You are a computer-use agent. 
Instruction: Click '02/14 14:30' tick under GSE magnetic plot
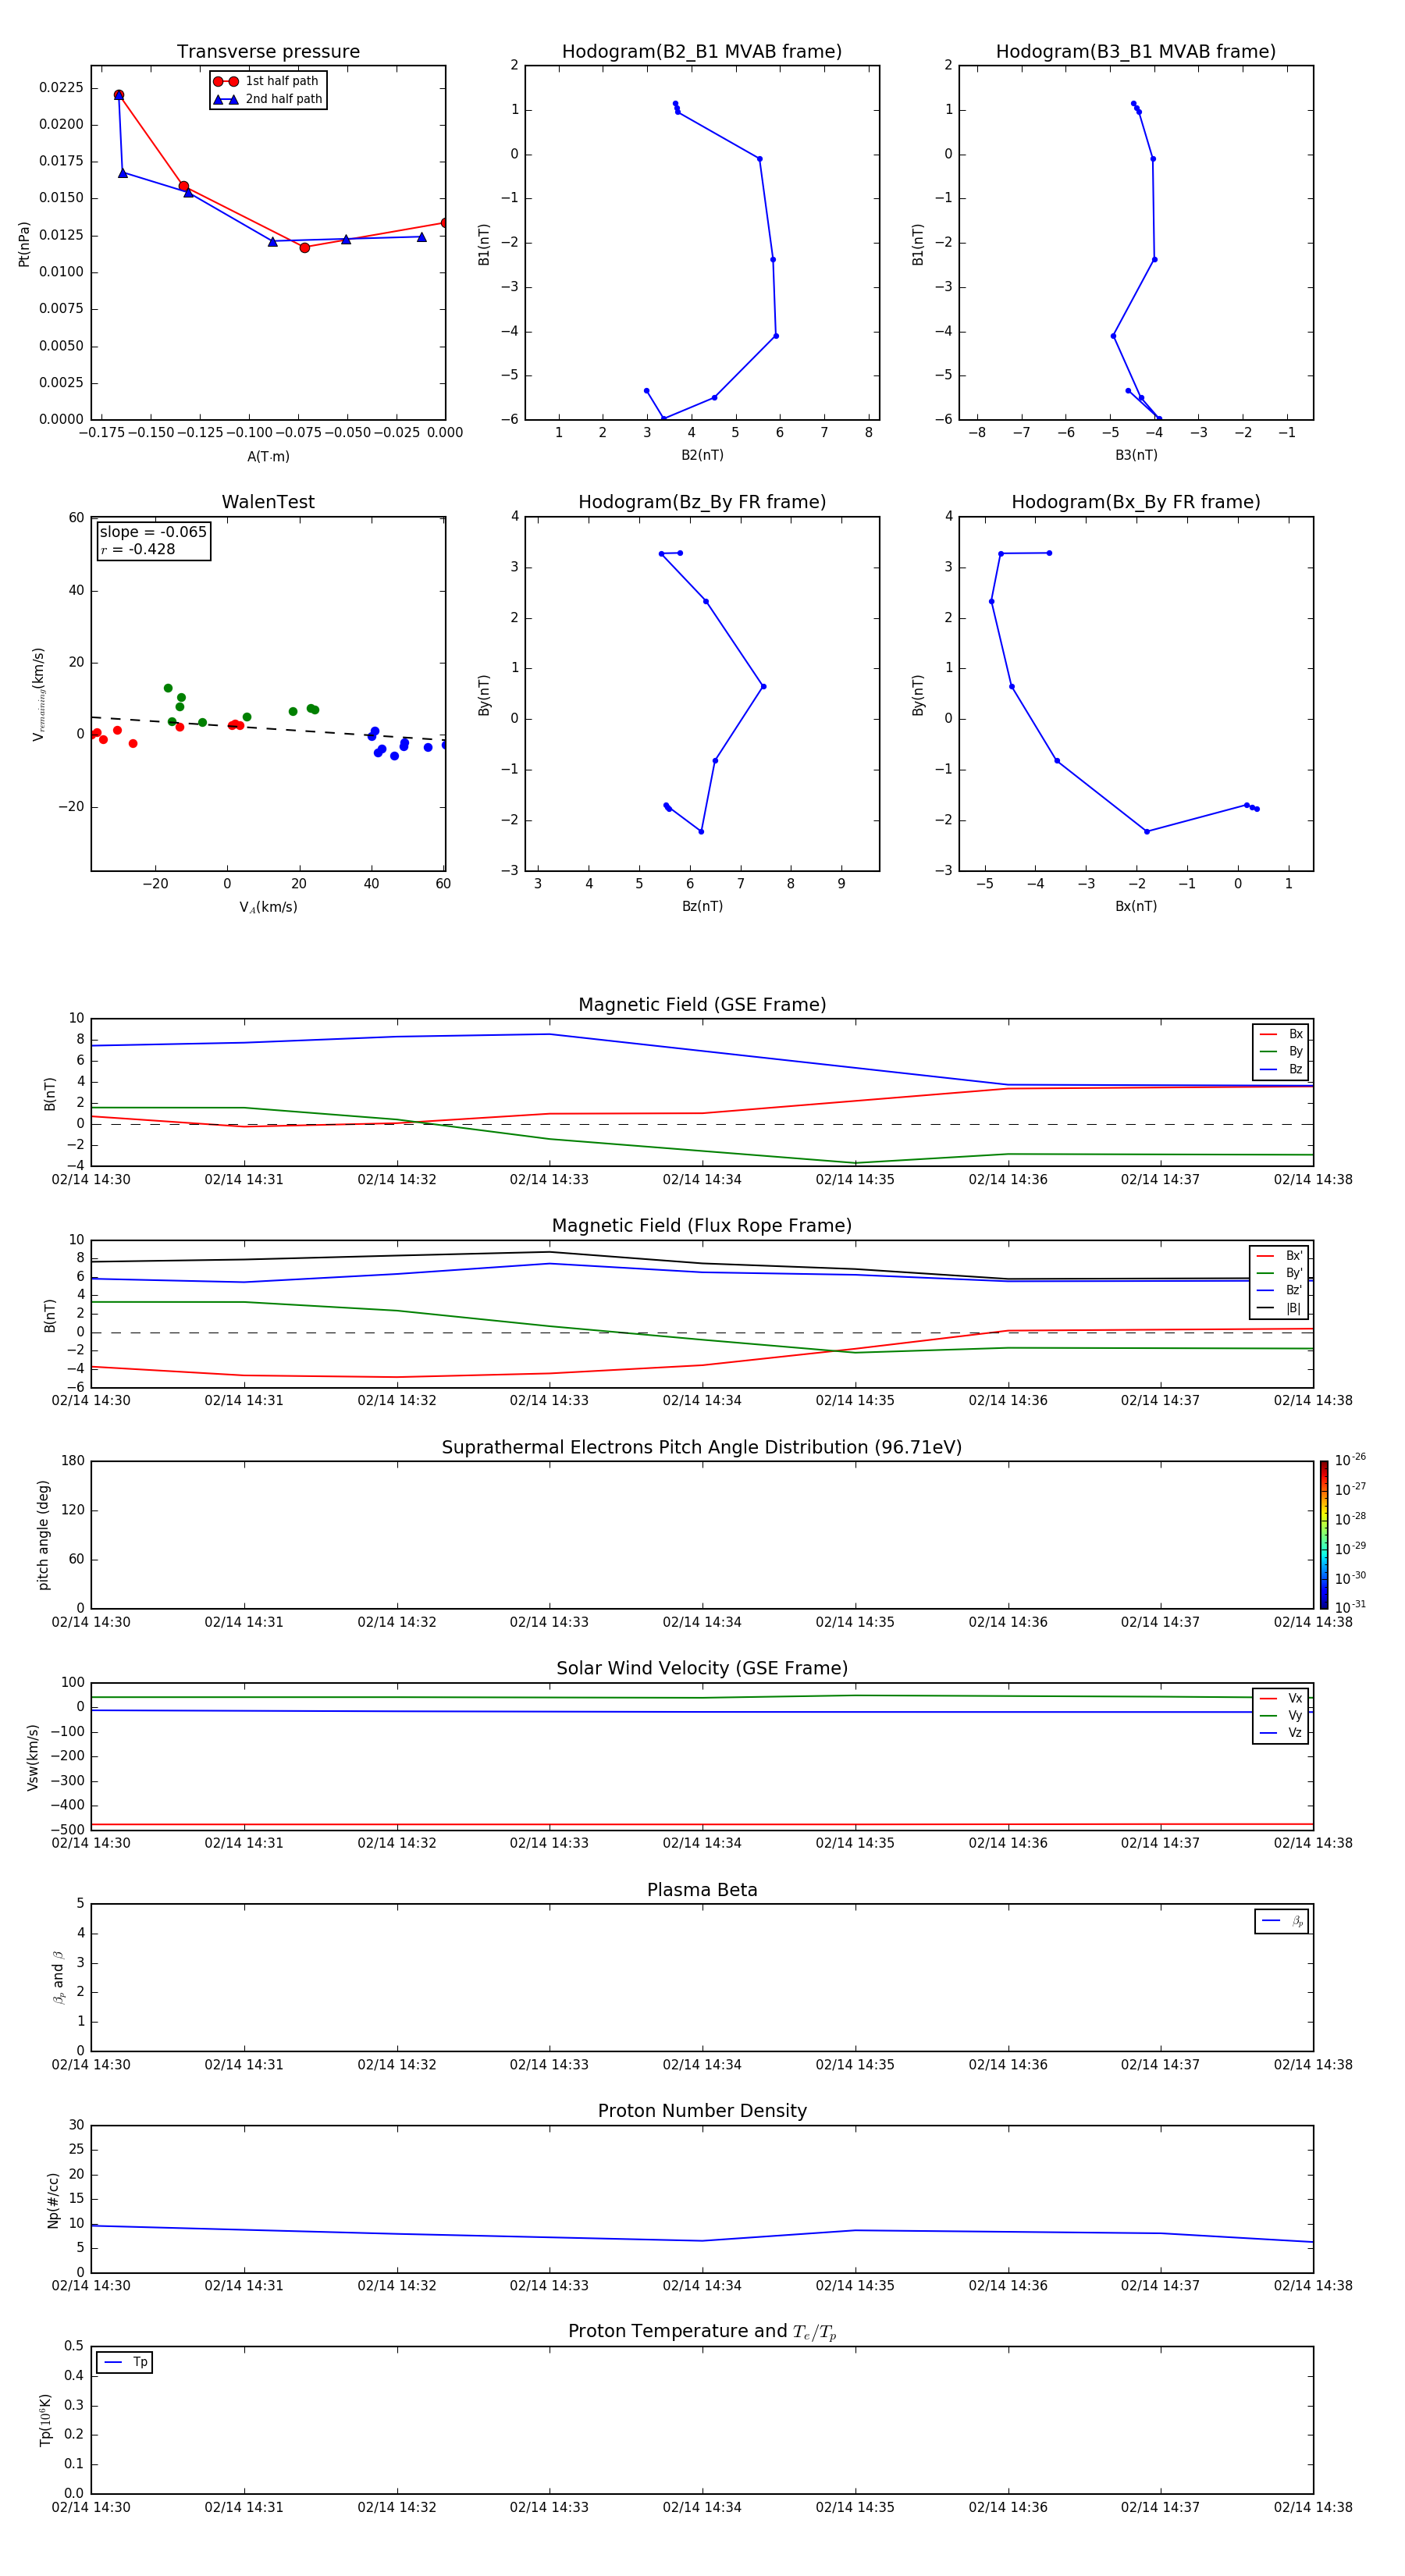point(91,1180)
